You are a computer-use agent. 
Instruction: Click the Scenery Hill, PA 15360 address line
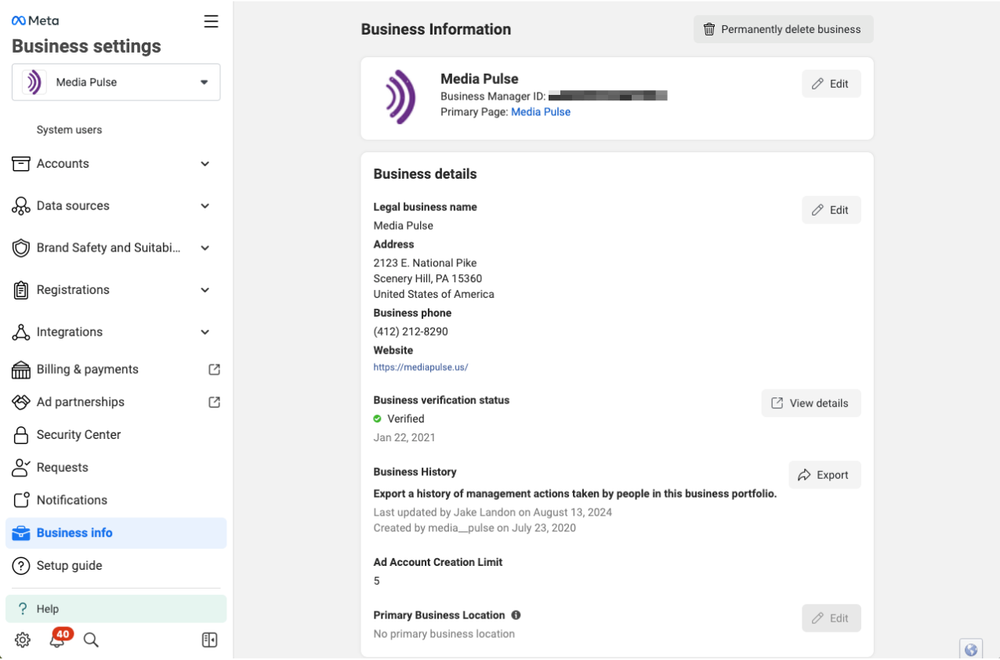pyautogui.click(x=427, y=279)
